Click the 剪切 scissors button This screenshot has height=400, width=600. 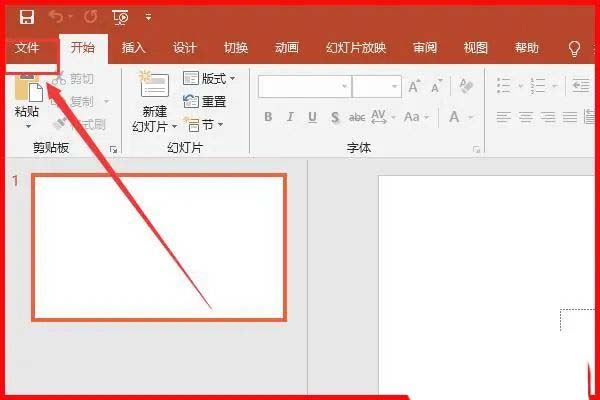click(x=73, y=79)
